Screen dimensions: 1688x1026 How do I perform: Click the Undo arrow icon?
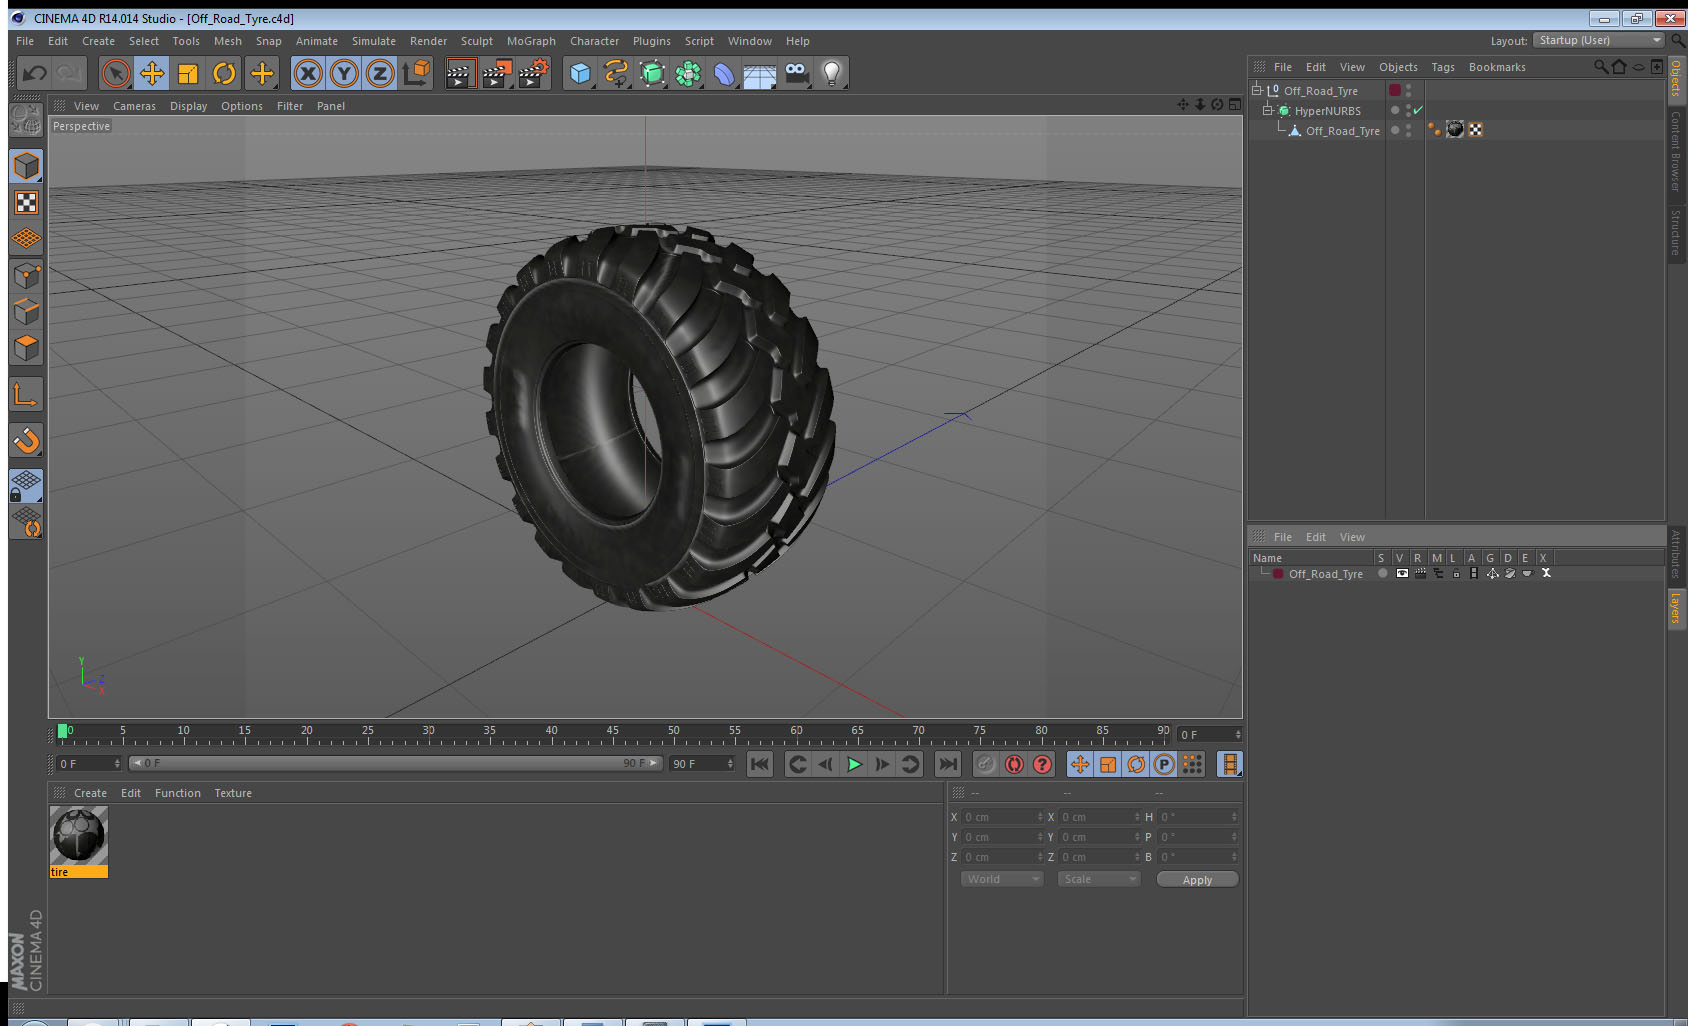coord(35,73)
